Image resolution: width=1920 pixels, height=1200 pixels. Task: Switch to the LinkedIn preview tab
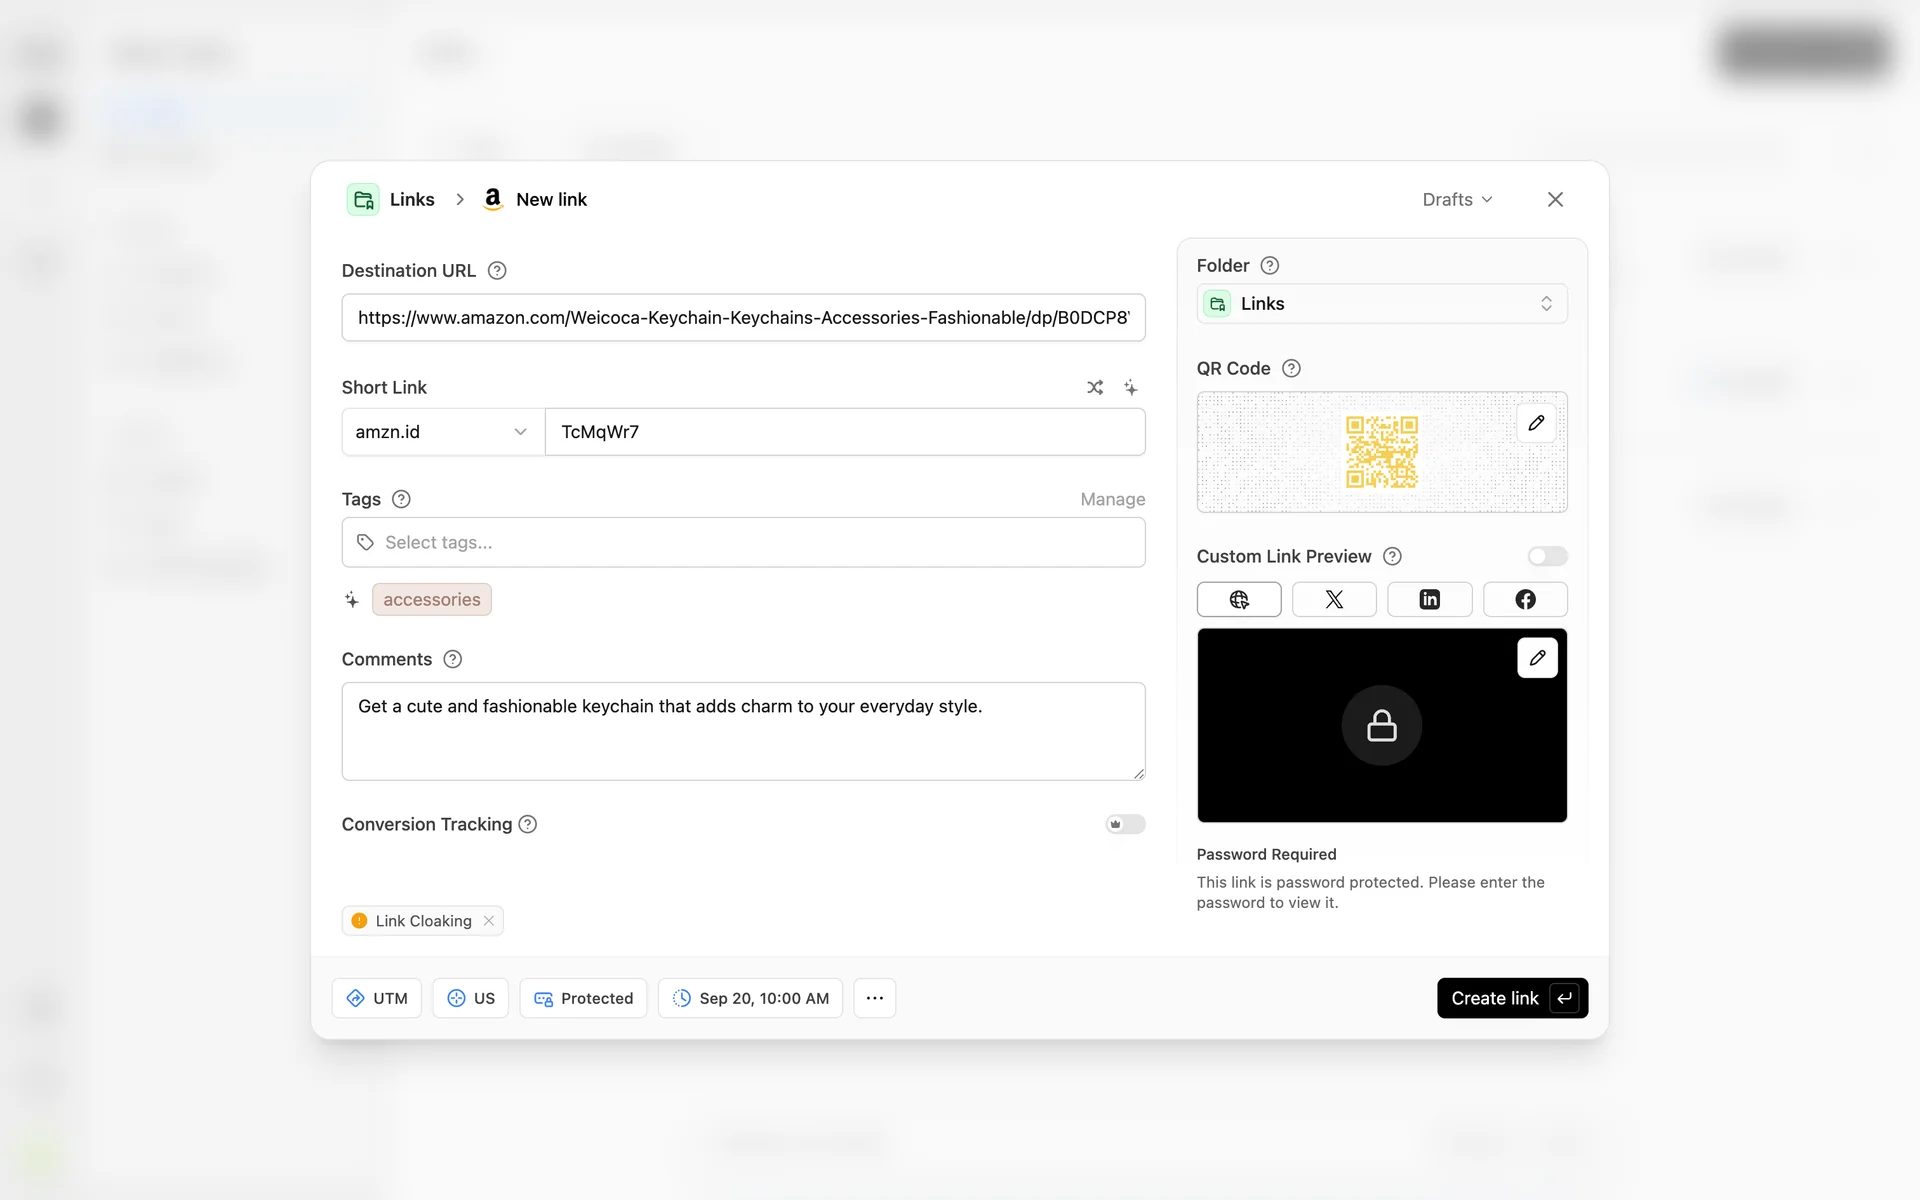[1429, 599]
